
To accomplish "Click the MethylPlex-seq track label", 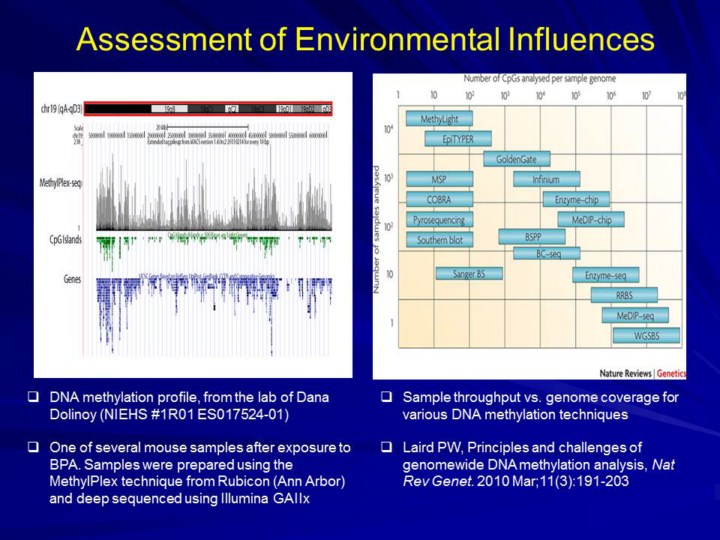I will (60, 184).
